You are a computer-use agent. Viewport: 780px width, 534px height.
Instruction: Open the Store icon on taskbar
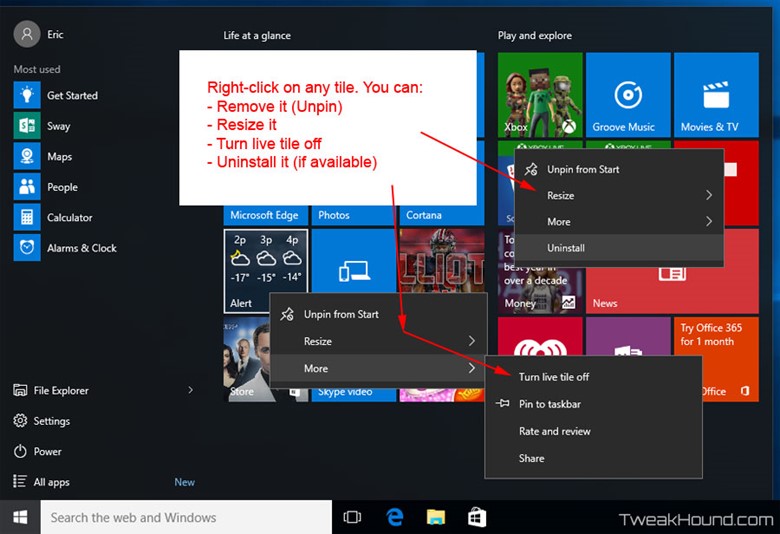pyautogui.click(x=478, y=517)
